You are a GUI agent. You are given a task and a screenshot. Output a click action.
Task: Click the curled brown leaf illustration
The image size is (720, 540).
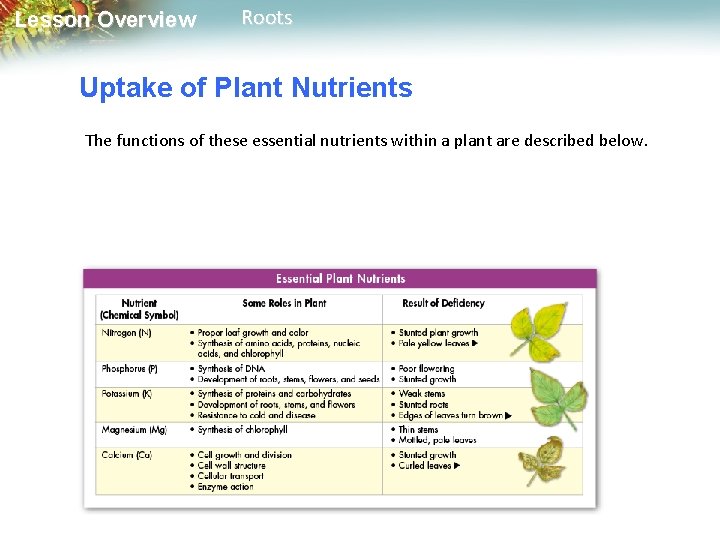pos(542,461)
